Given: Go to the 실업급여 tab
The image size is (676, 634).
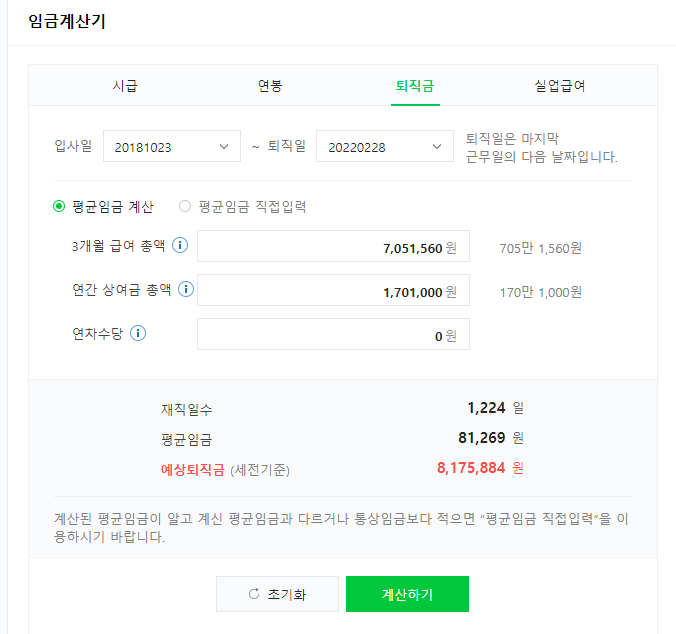Looking at the screenshot, I should [560, 86].
